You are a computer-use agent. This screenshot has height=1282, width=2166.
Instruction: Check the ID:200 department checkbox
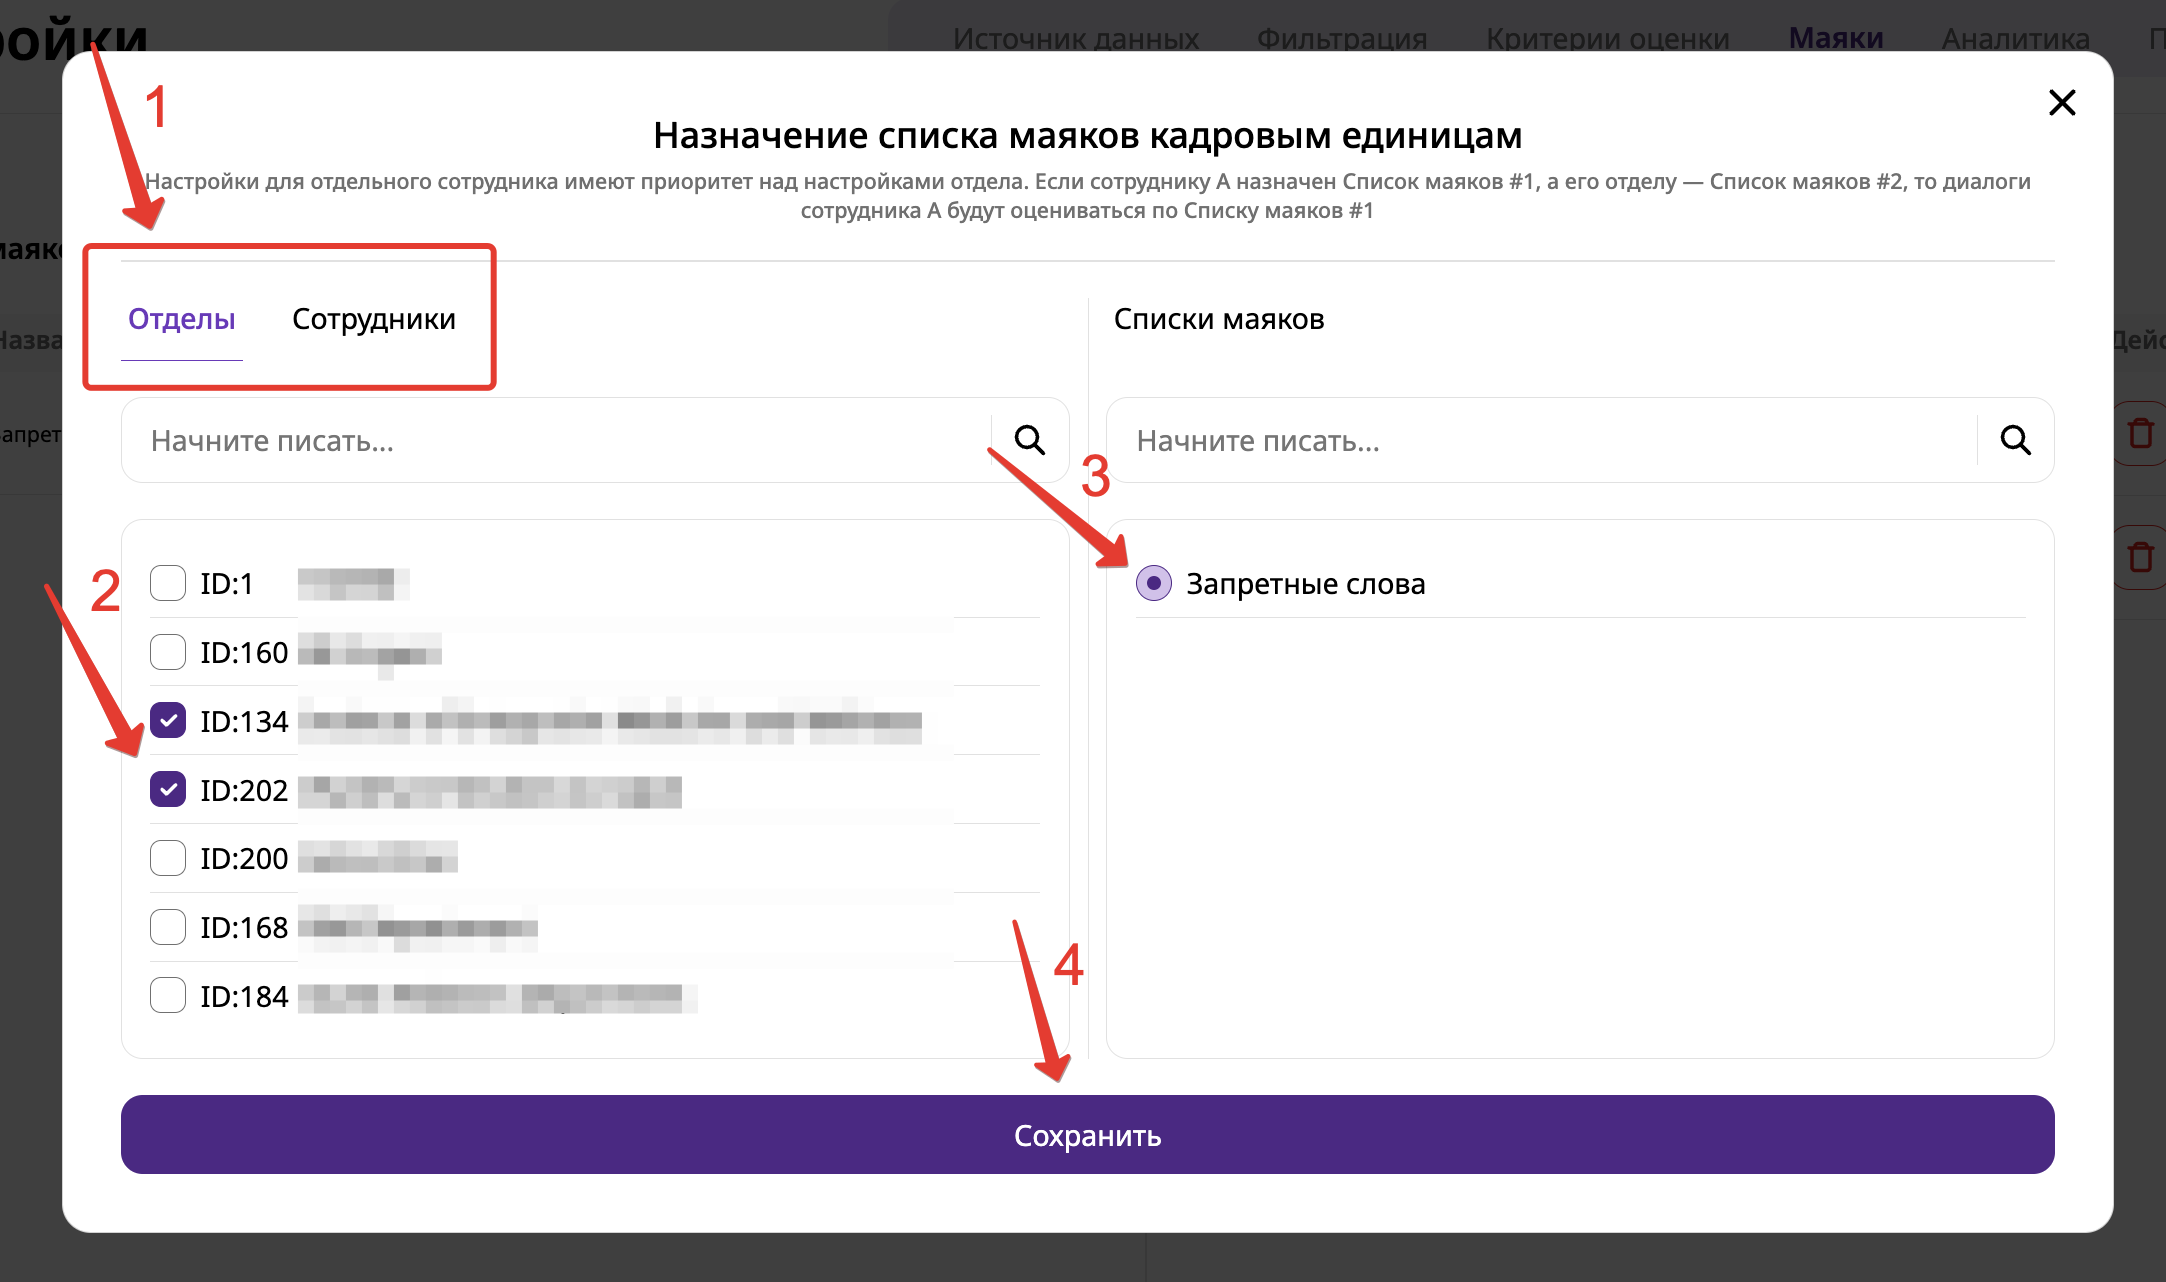pyautogui.click(x=168, y=858)
